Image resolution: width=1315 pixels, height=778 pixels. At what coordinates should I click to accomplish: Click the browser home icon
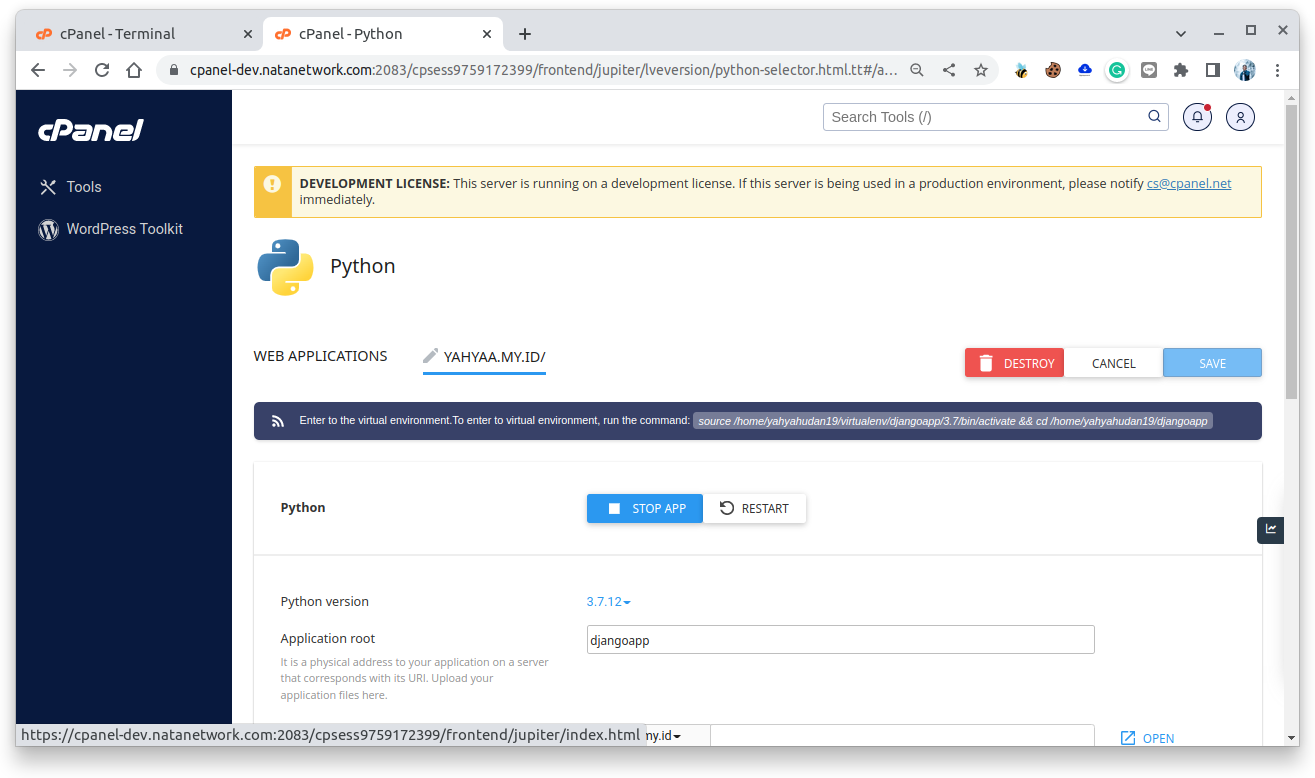click(x=134, y=70)
